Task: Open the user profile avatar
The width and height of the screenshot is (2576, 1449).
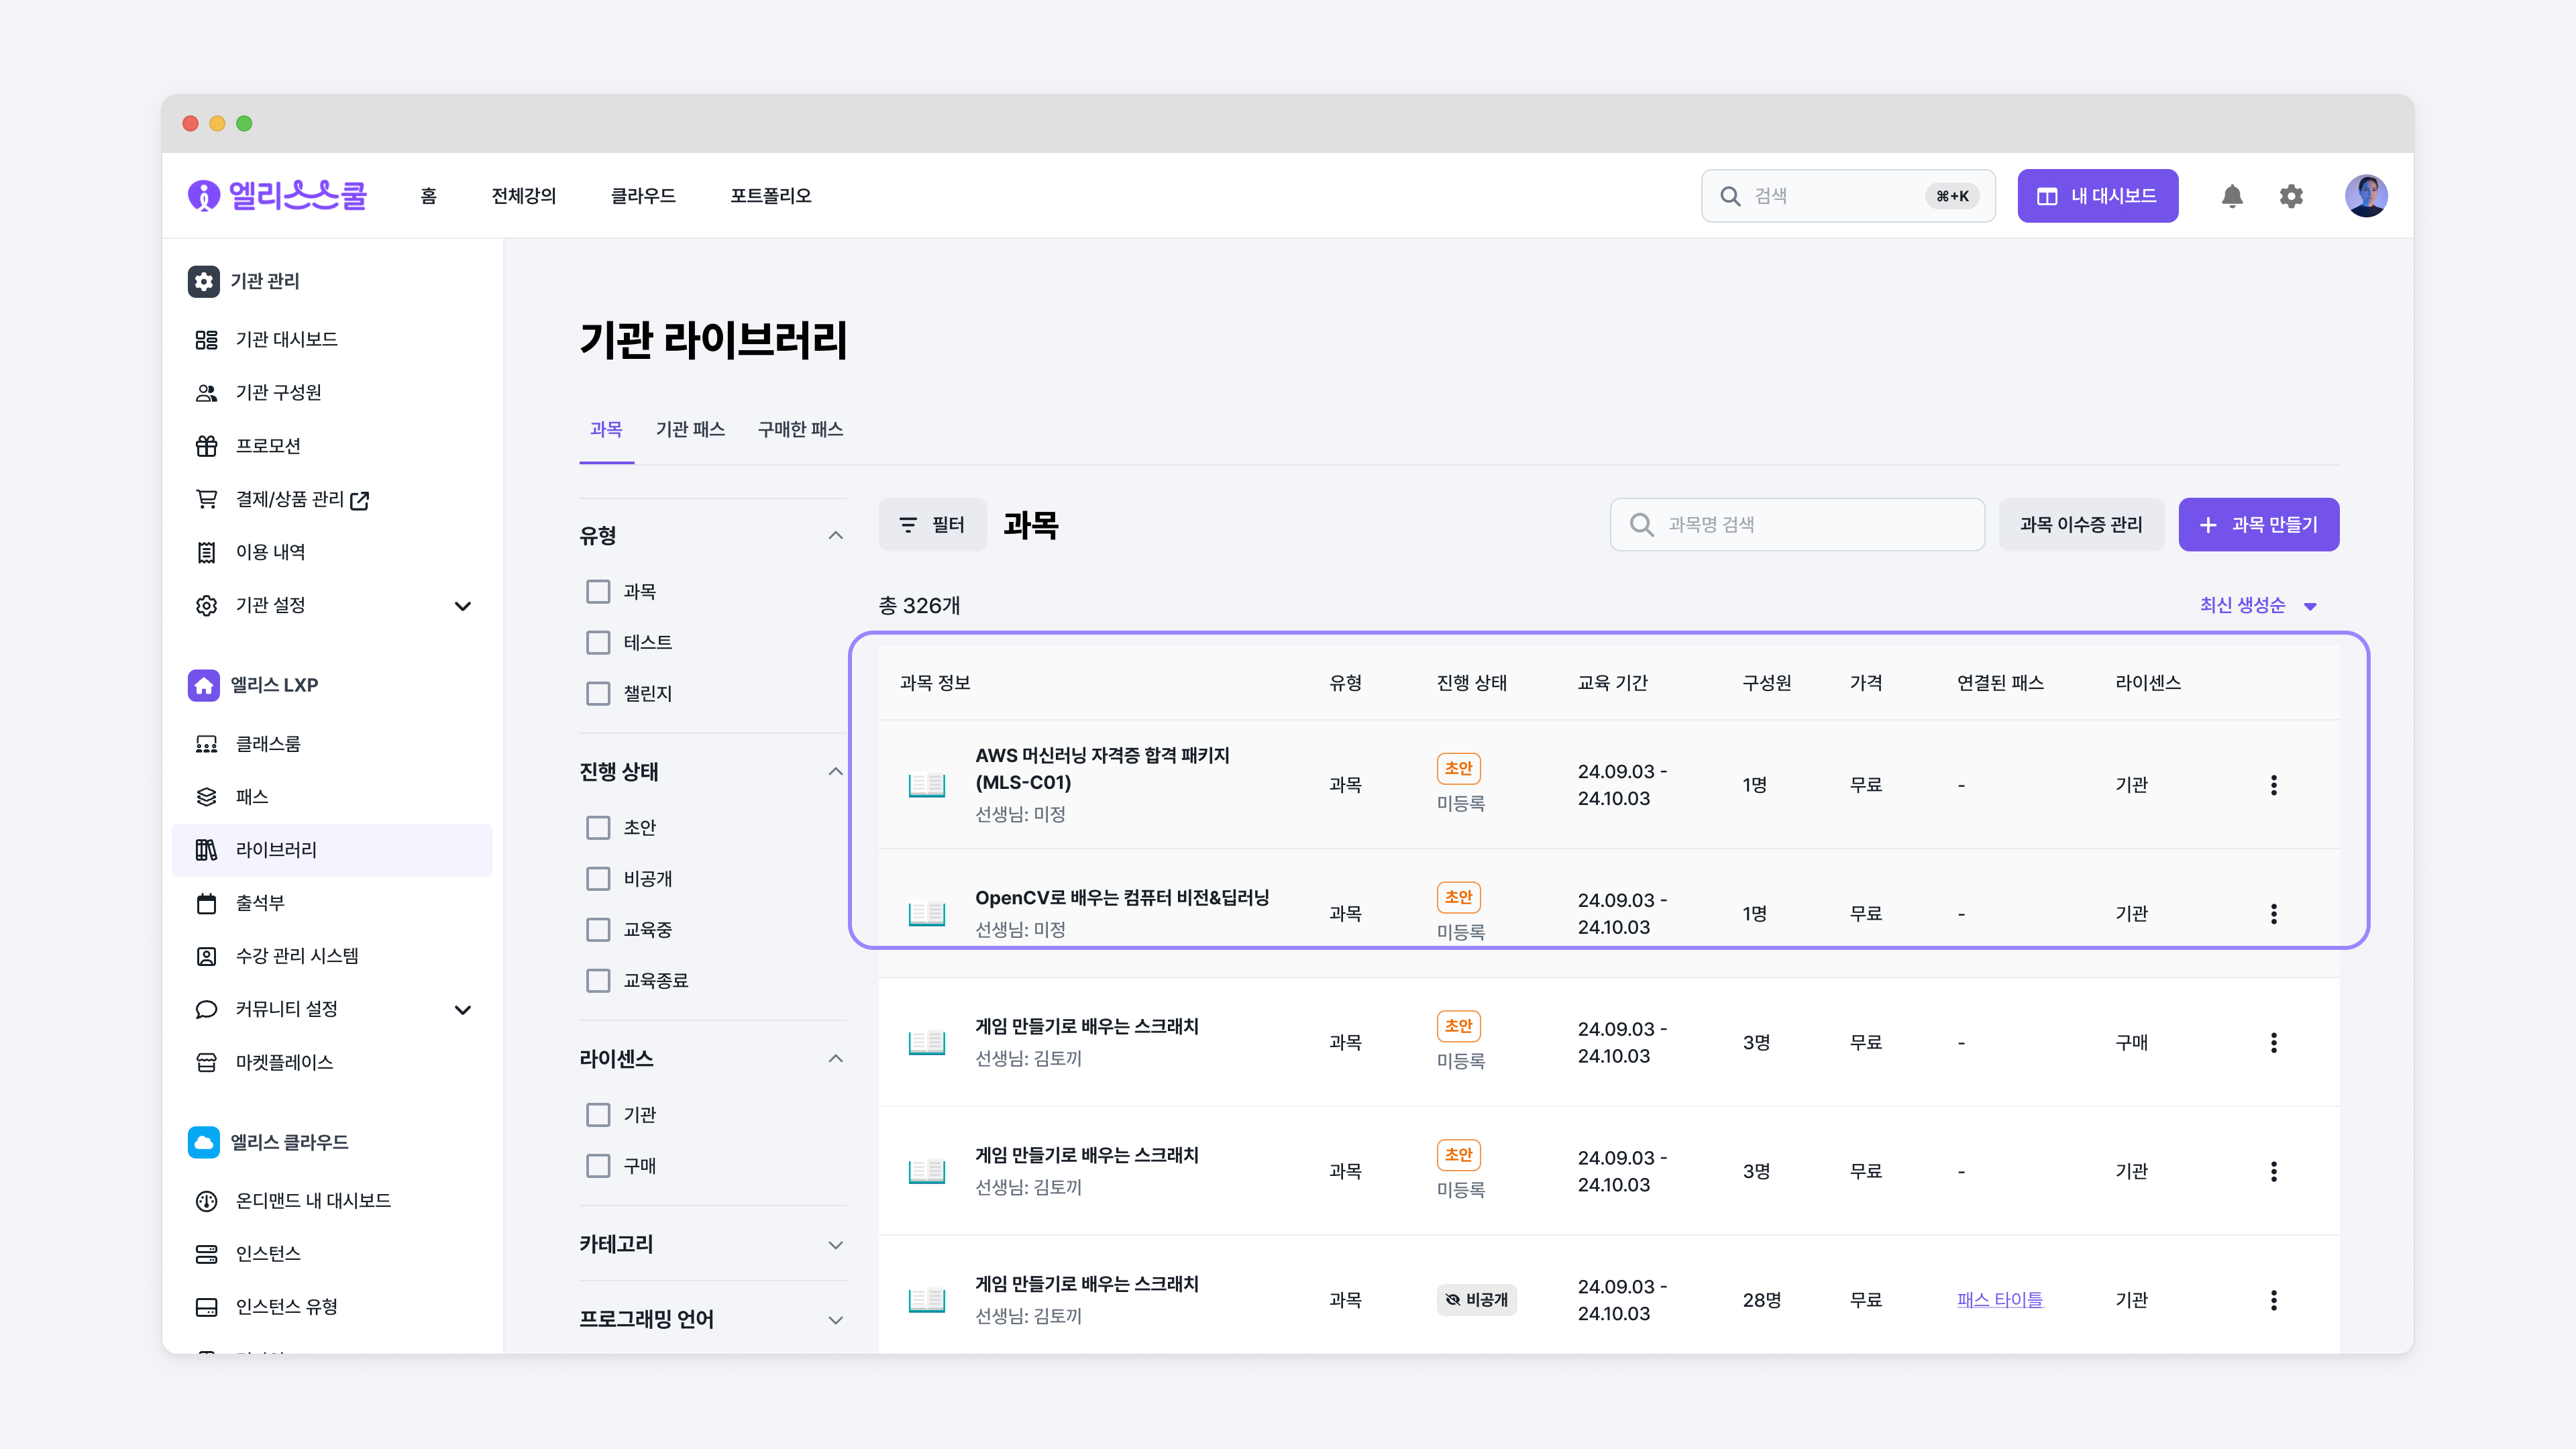Action: tap(2366, 196)
